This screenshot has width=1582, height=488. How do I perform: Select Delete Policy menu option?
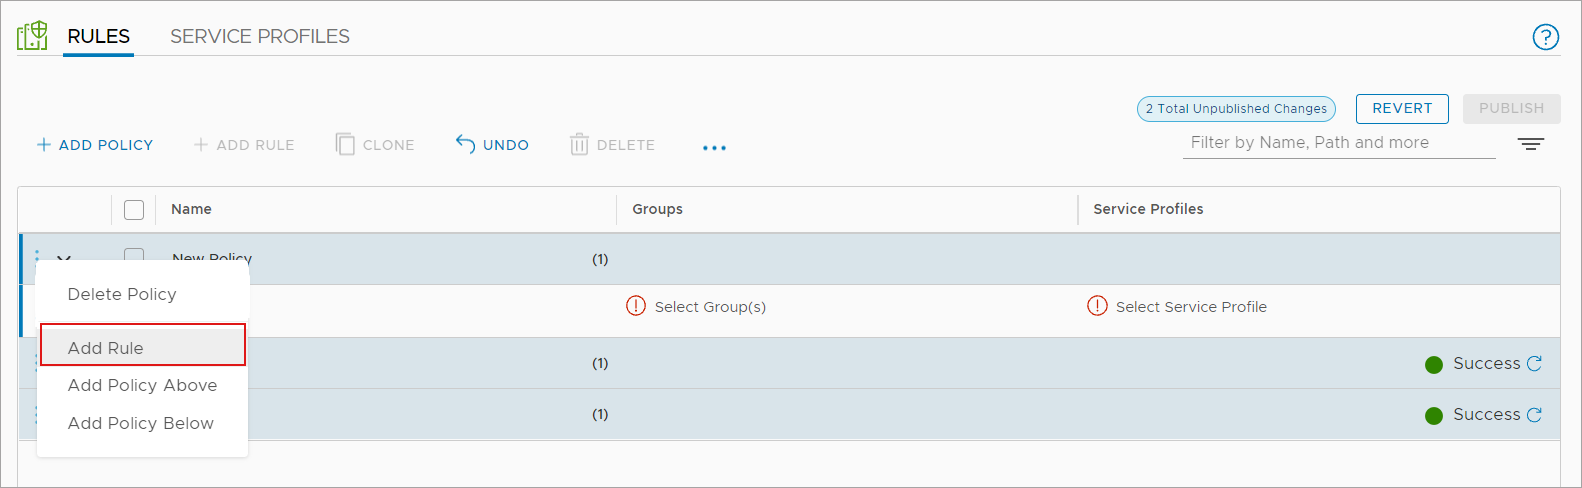pos(122,294)
